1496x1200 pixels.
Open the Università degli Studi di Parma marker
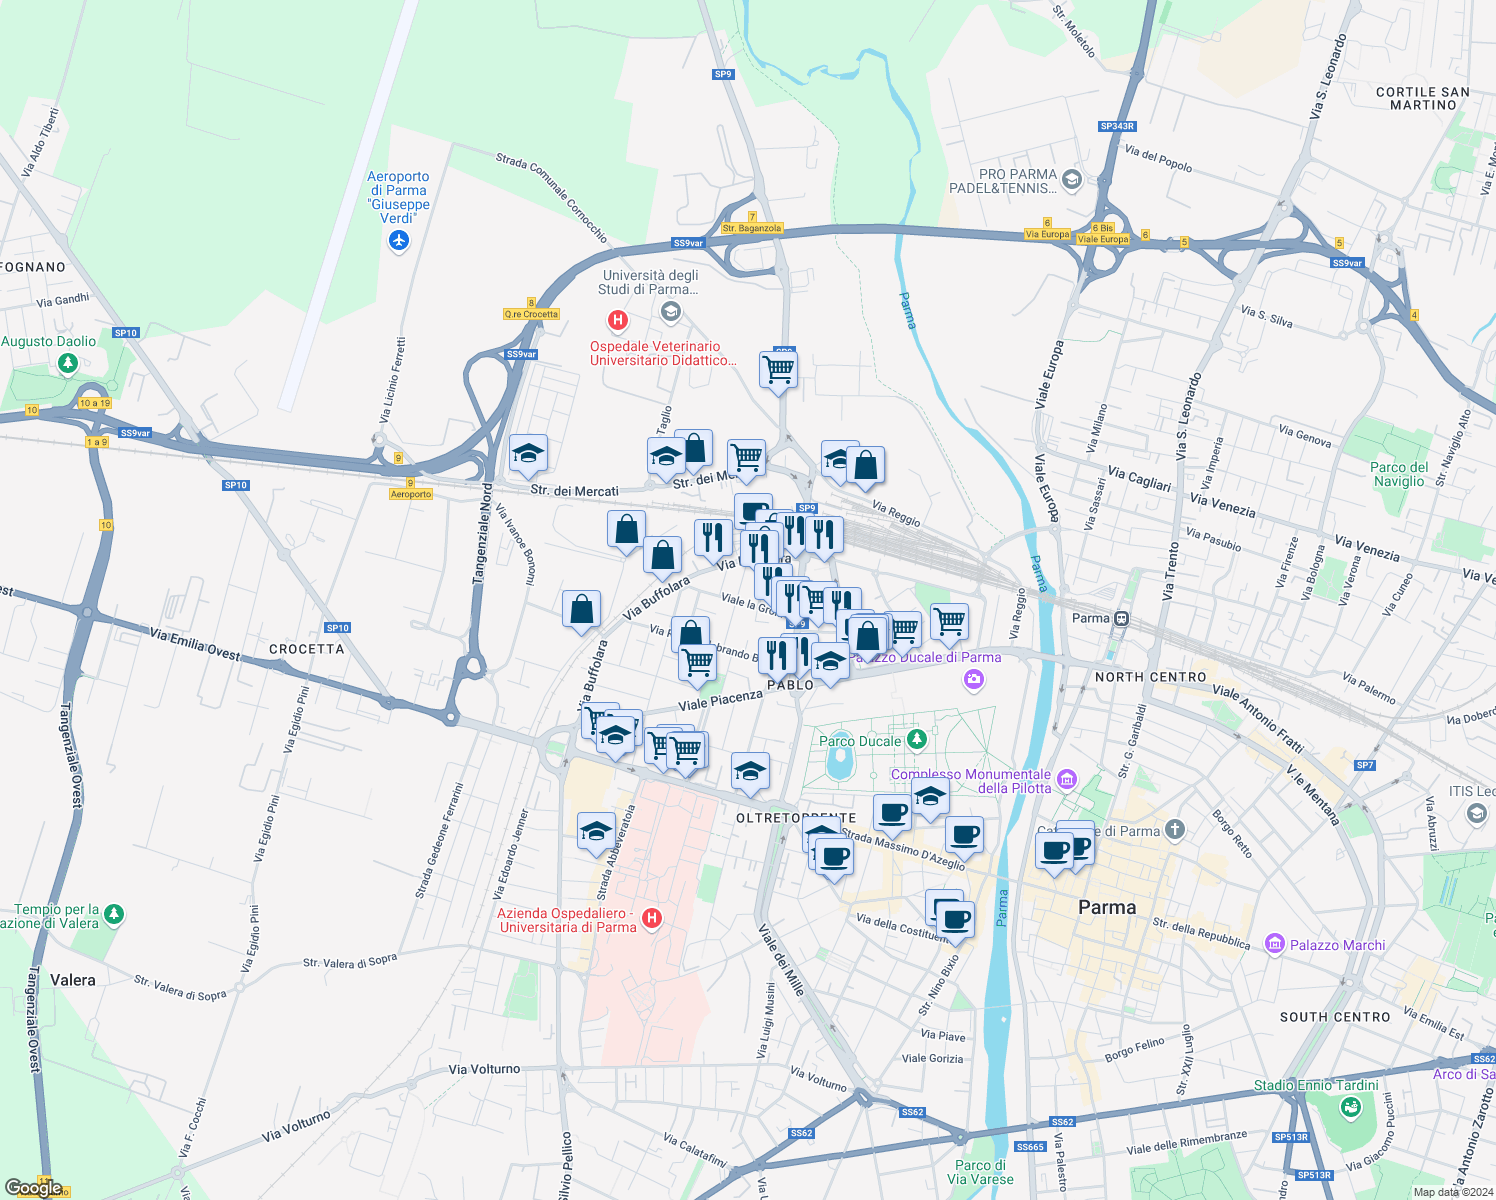(671, 313)
